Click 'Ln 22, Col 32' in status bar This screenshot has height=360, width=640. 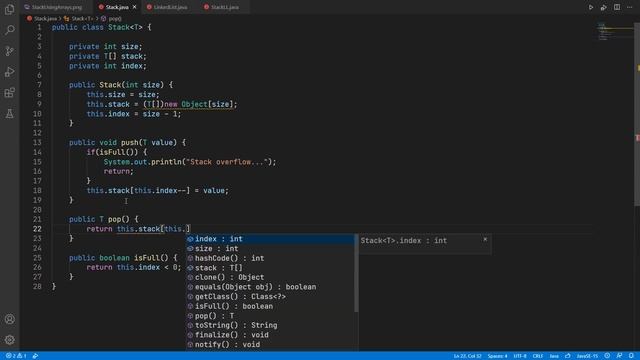467,356
